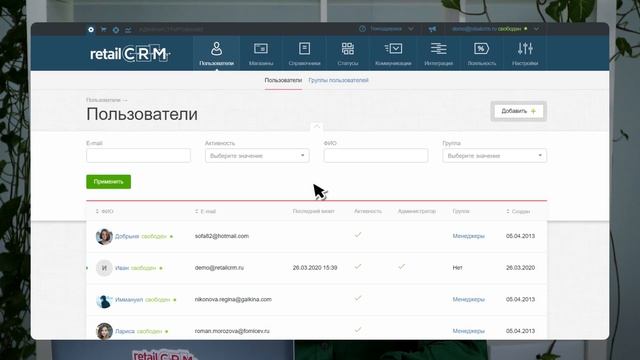Click the target icon in the top bar
This screenshot has height=360, width=640.
tap(116, 29)
